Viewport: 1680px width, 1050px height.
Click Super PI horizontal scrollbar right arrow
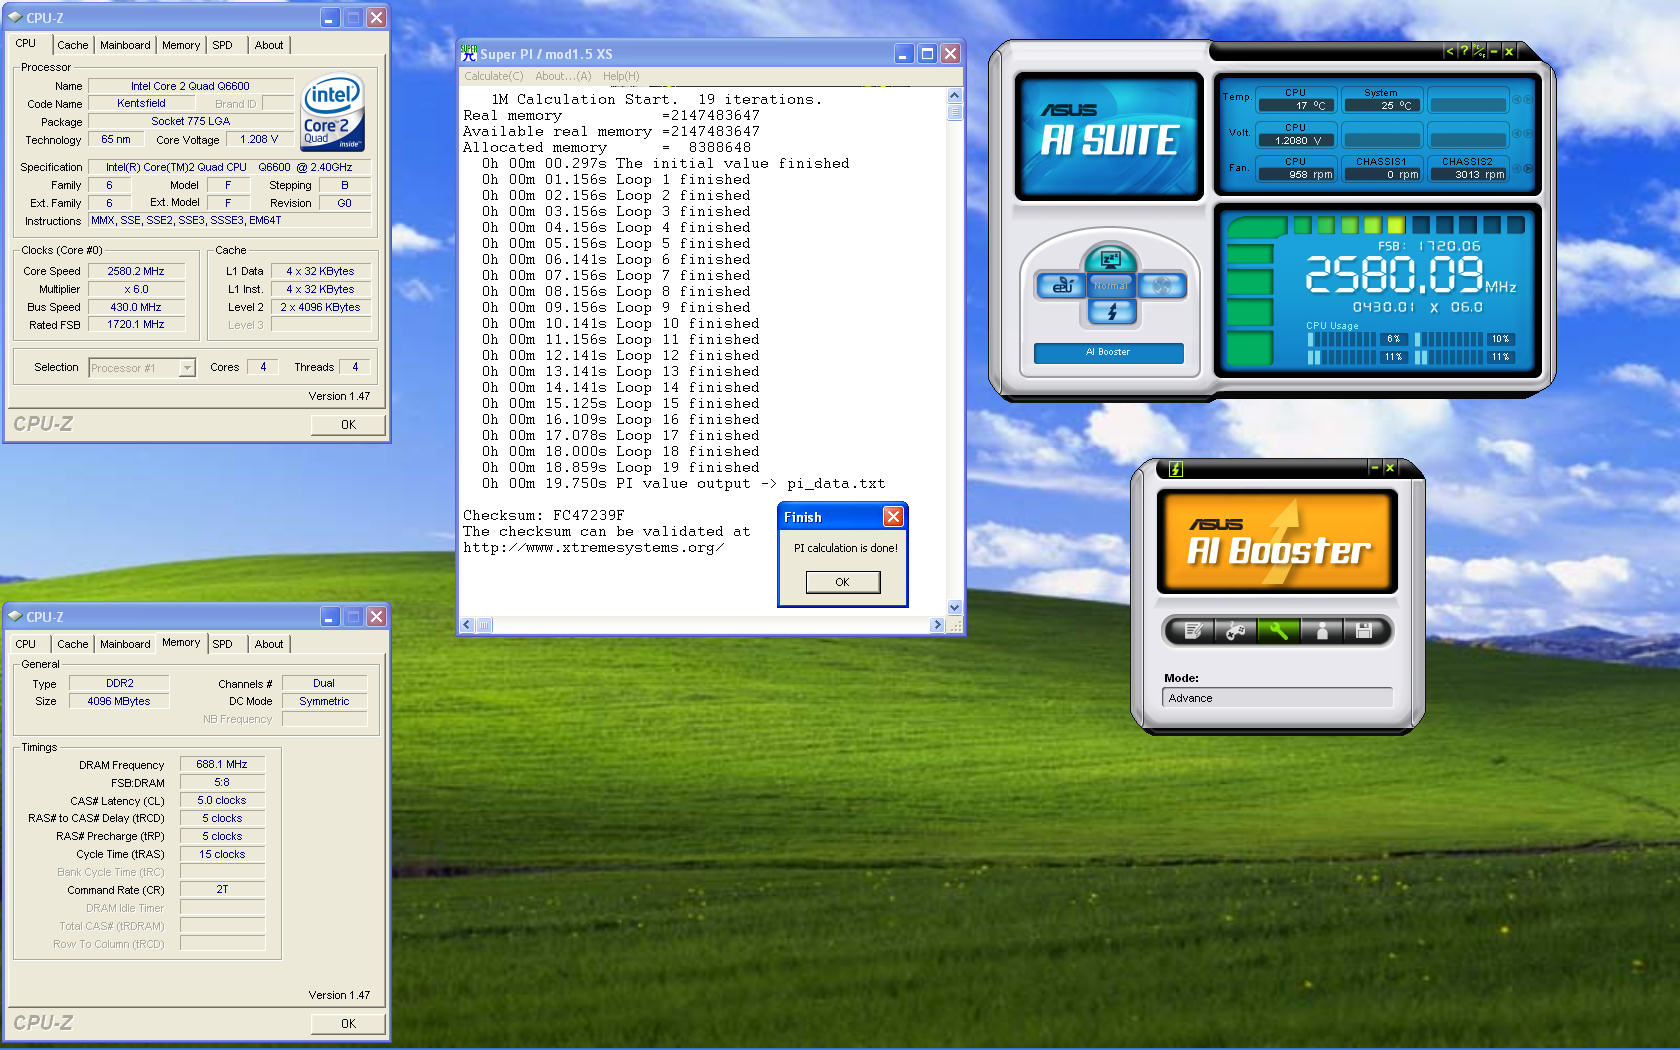coord(937,625)
